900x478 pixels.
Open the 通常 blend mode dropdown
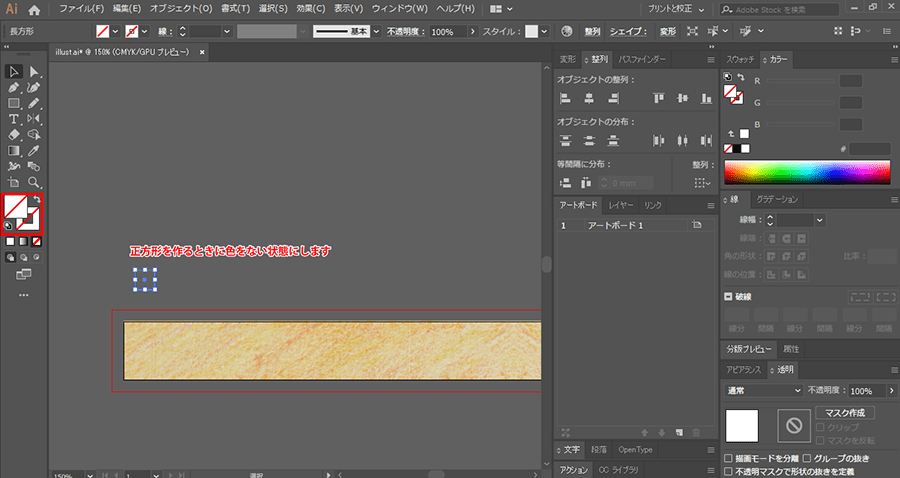763,390
